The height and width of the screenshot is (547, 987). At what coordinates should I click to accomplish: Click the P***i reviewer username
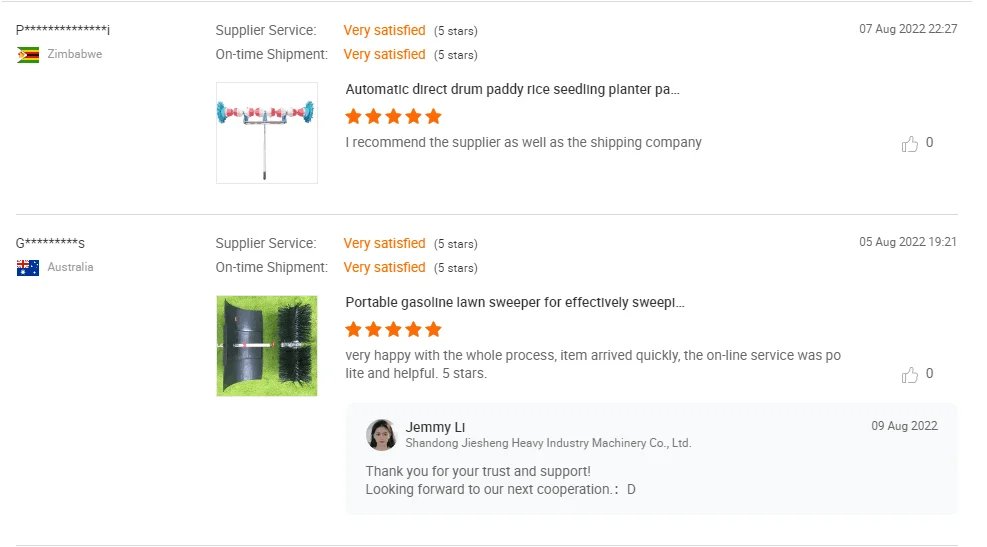[63, 30]
